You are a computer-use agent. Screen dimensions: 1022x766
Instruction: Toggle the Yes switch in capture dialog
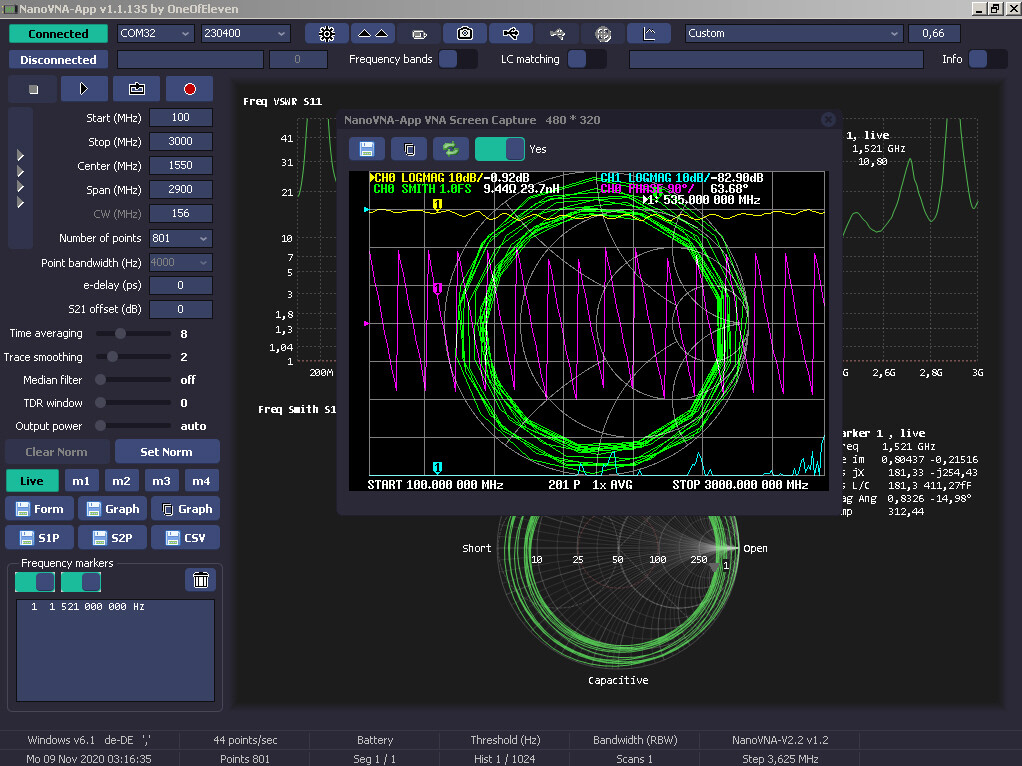point(499,149)
